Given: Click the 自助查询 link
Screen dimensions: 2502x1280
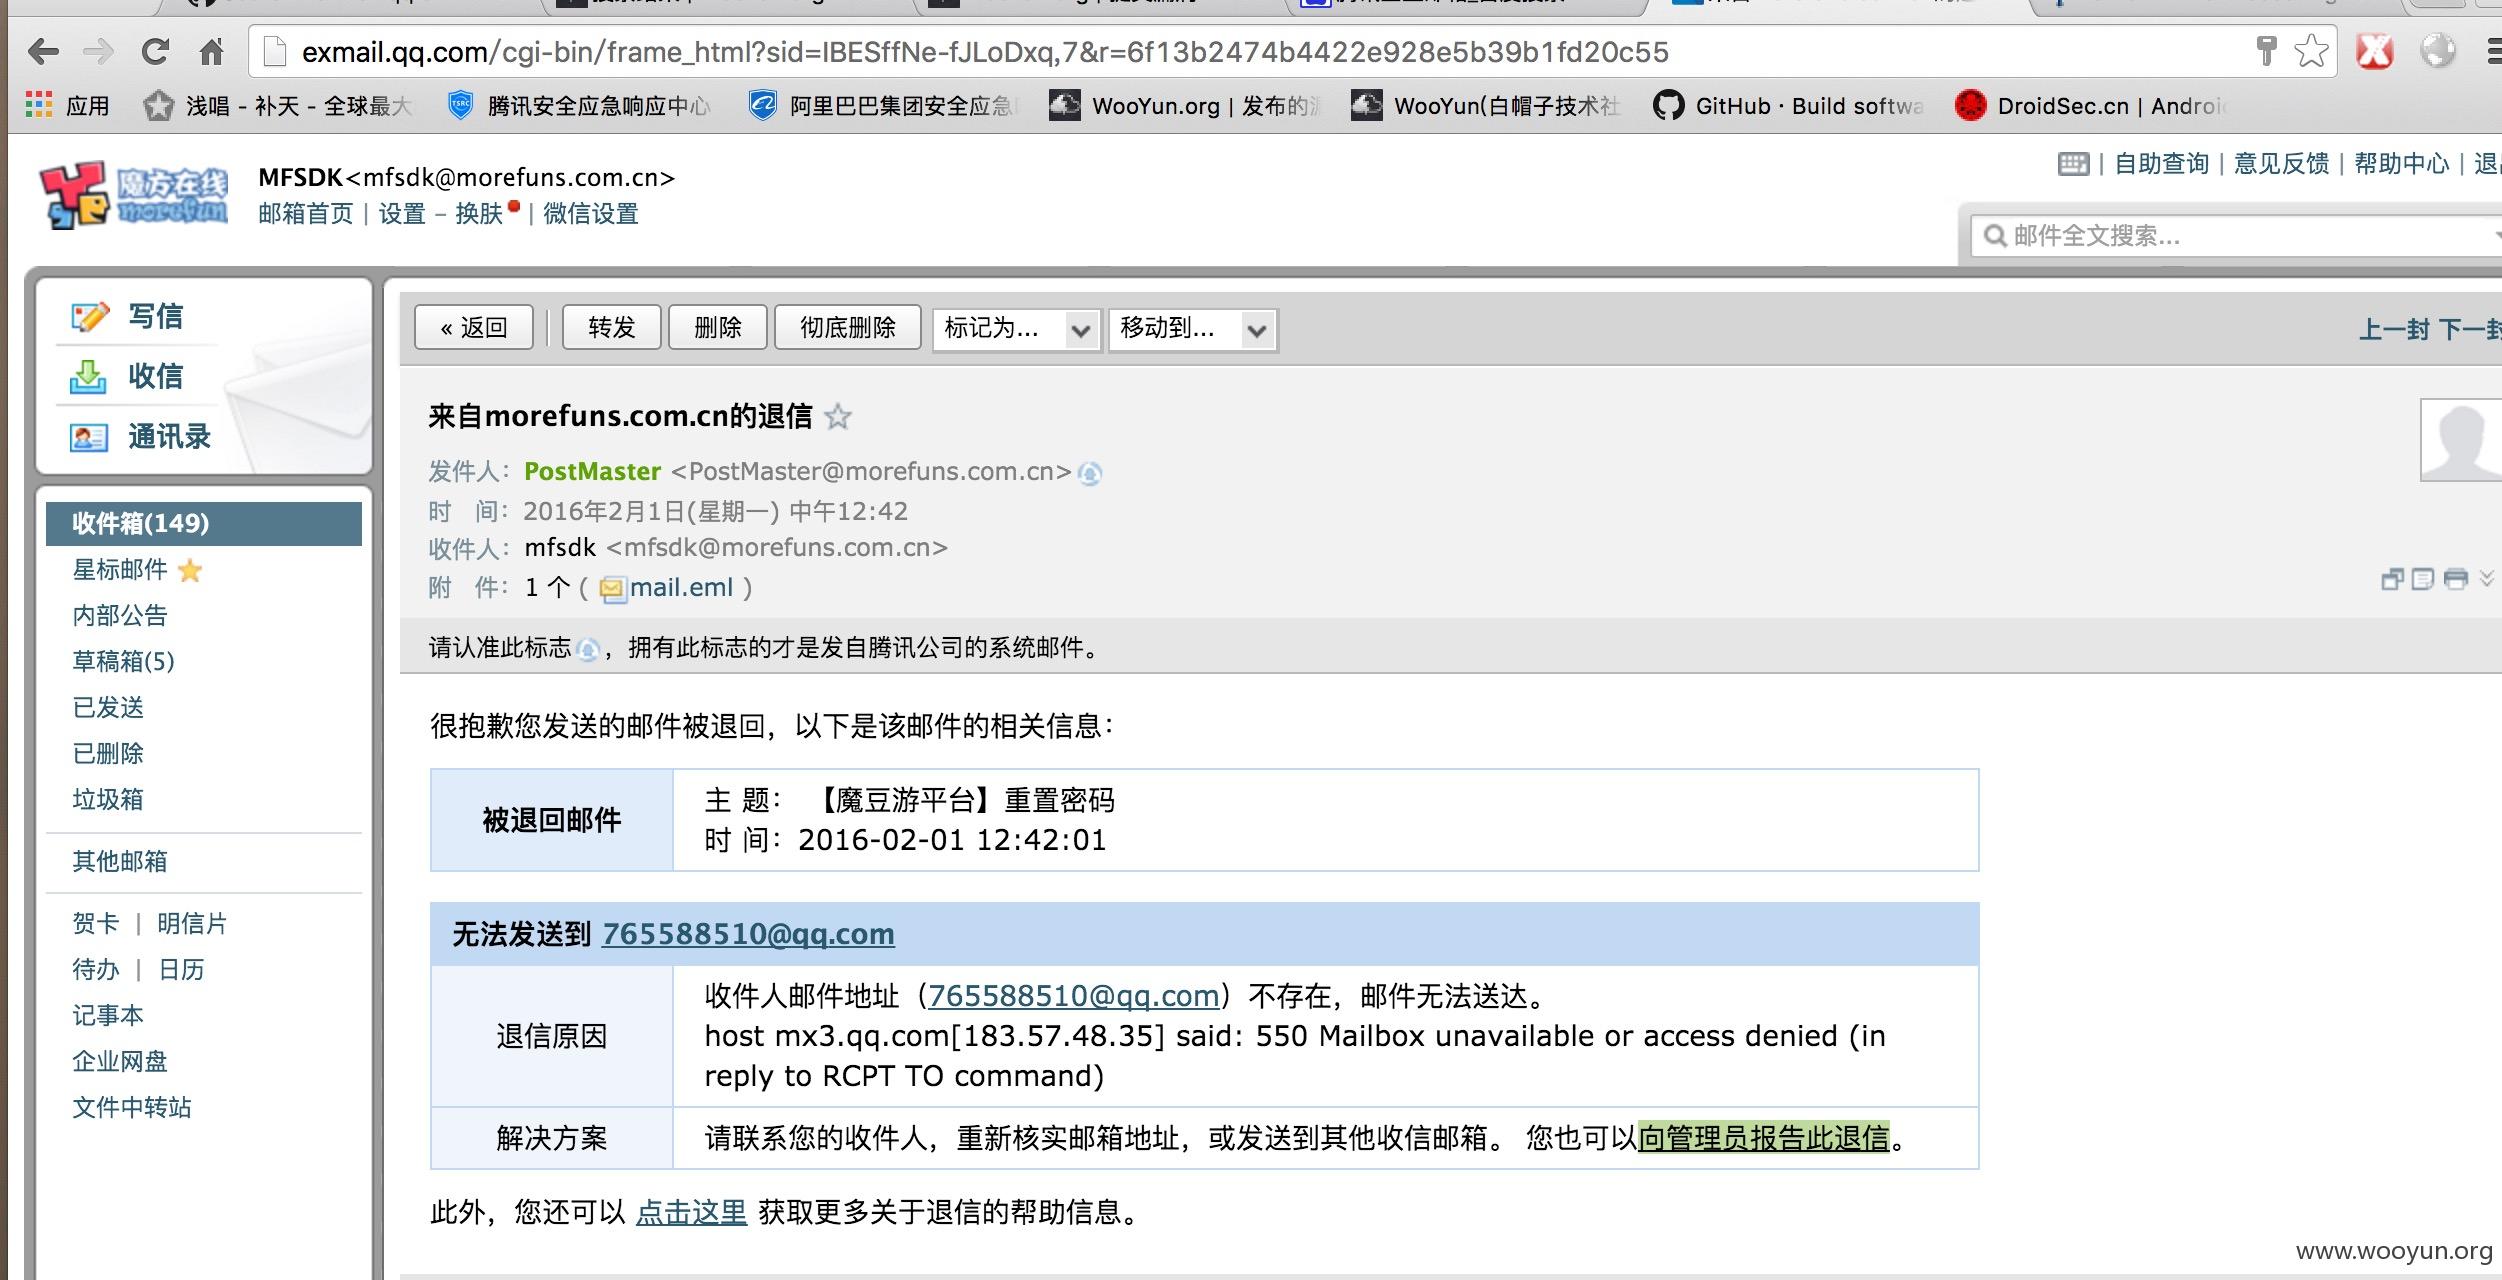Looking at the screenshot, I should (x=2162, y=164).
